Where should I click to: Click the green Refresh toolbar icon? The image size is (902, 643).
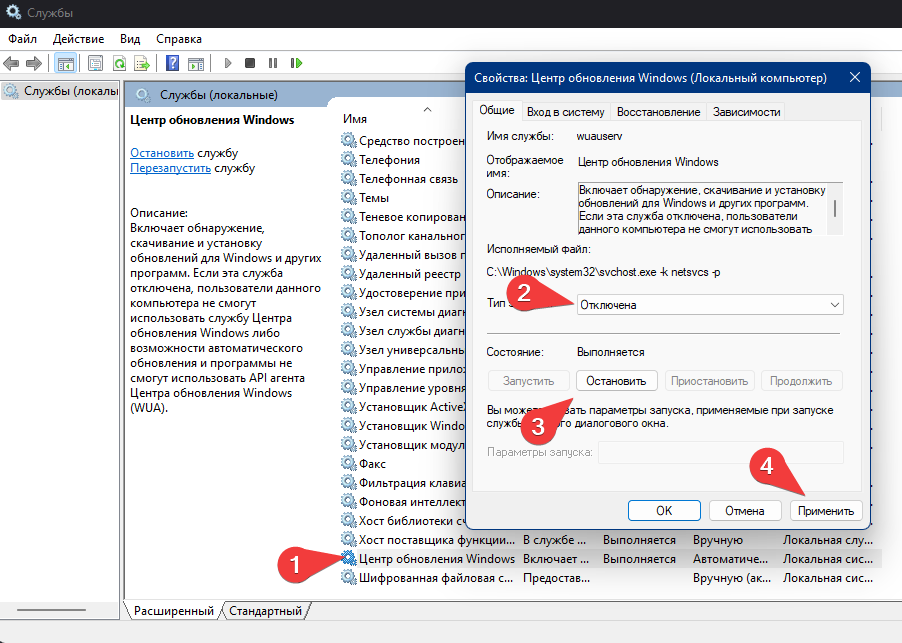pos(119,63)
